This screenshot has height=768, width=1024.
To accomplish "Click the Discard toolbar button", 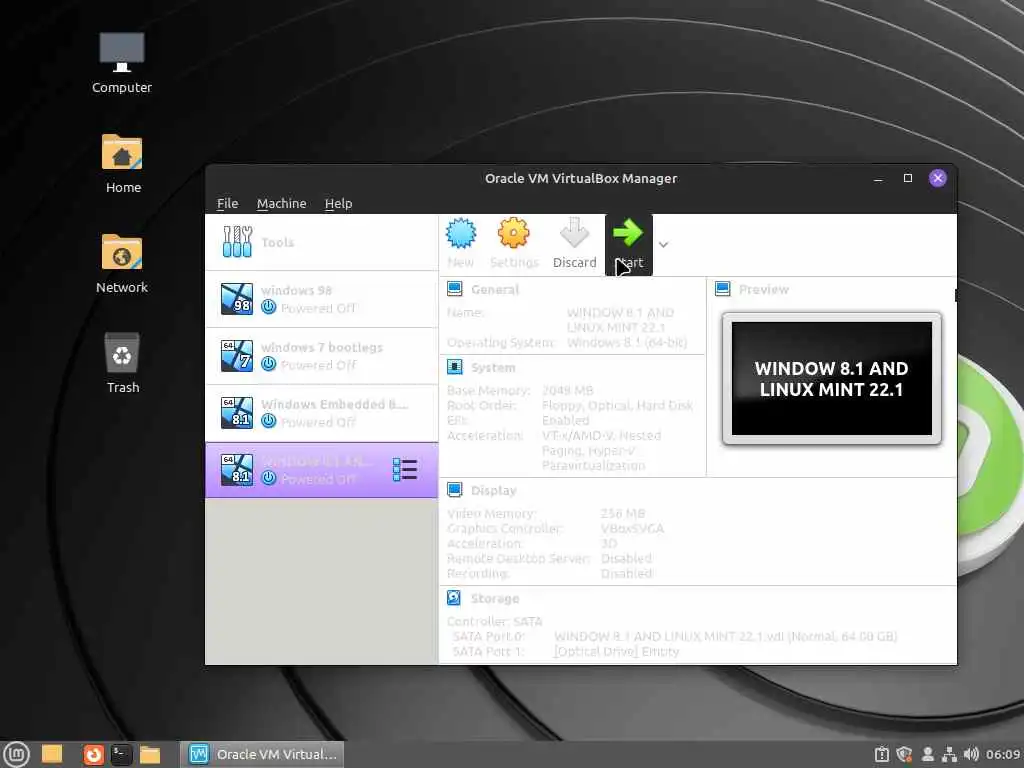I will pyautogui.click(x=575, y=244).
